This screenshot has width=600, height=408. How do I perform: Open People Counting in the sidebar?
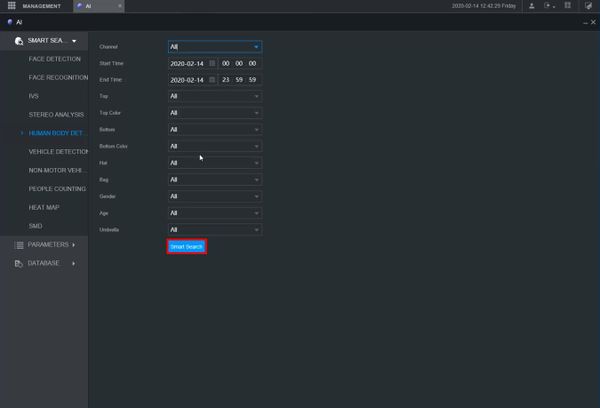pyautogui.click(x=57, y=189)
